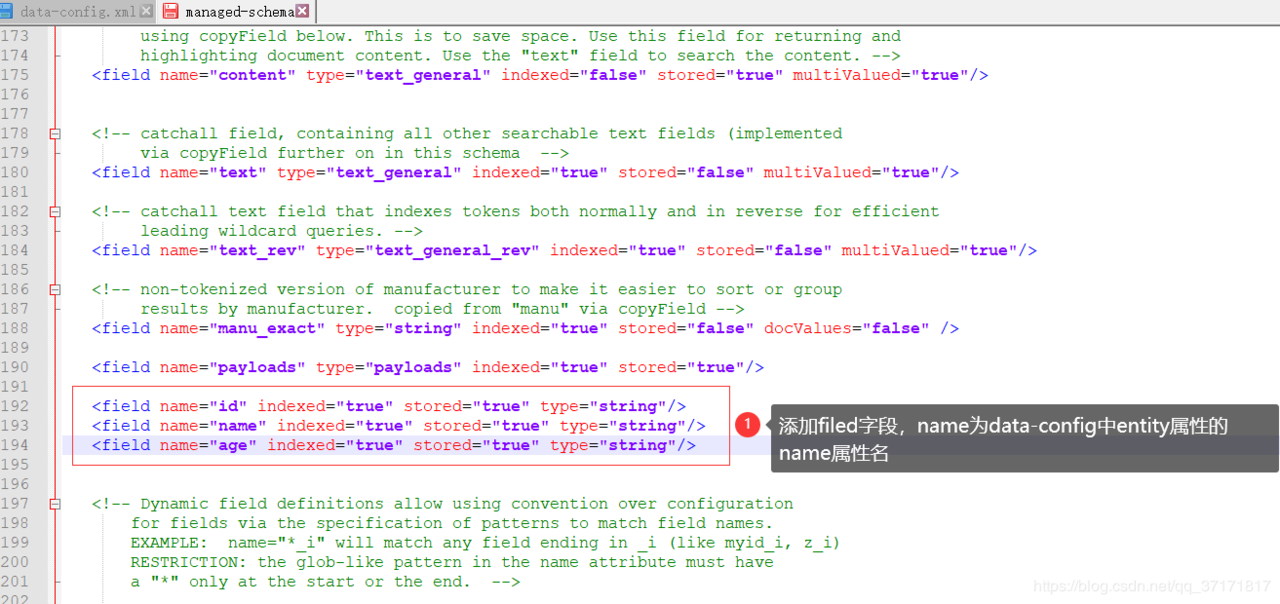
Task: Click the field name "manu_exact" value
Action: tap(267, 328)
